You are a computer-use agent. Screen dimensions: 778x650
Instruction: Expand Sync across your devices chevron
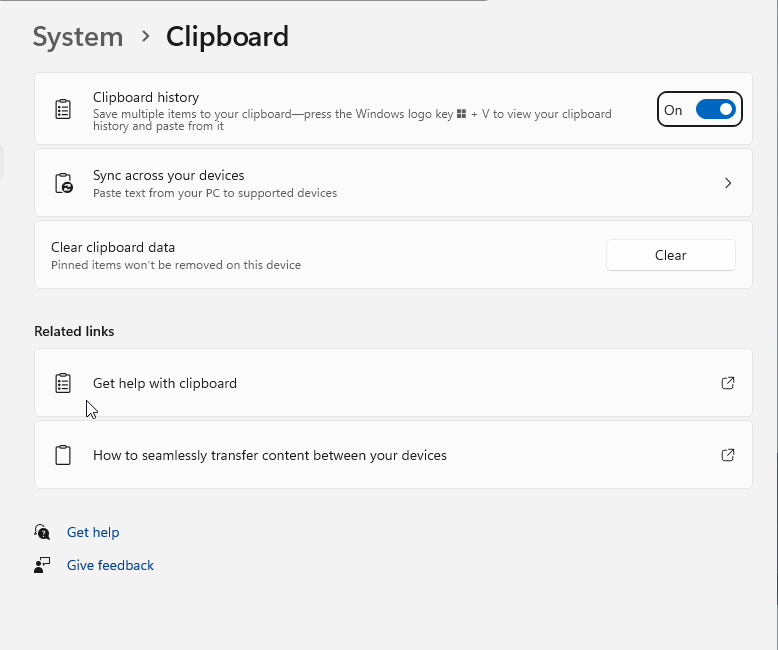click(x=728, y=183)
